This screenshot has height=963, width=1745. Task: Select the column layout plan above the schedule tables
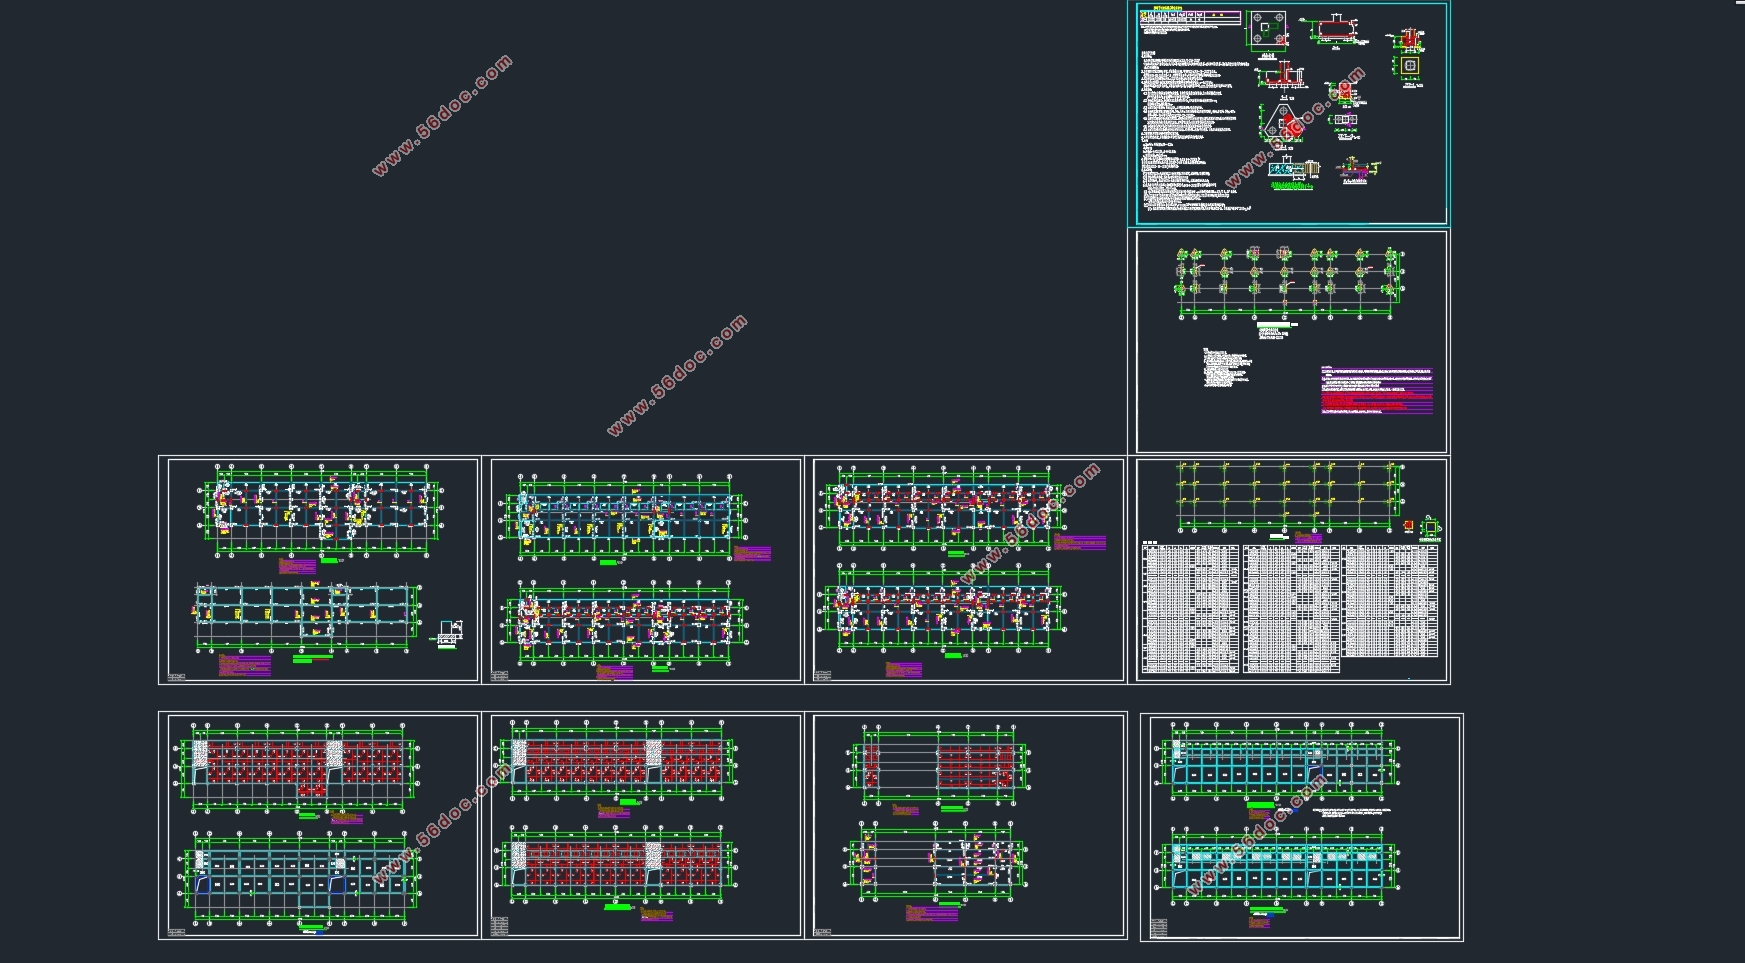pos(1290,497)
